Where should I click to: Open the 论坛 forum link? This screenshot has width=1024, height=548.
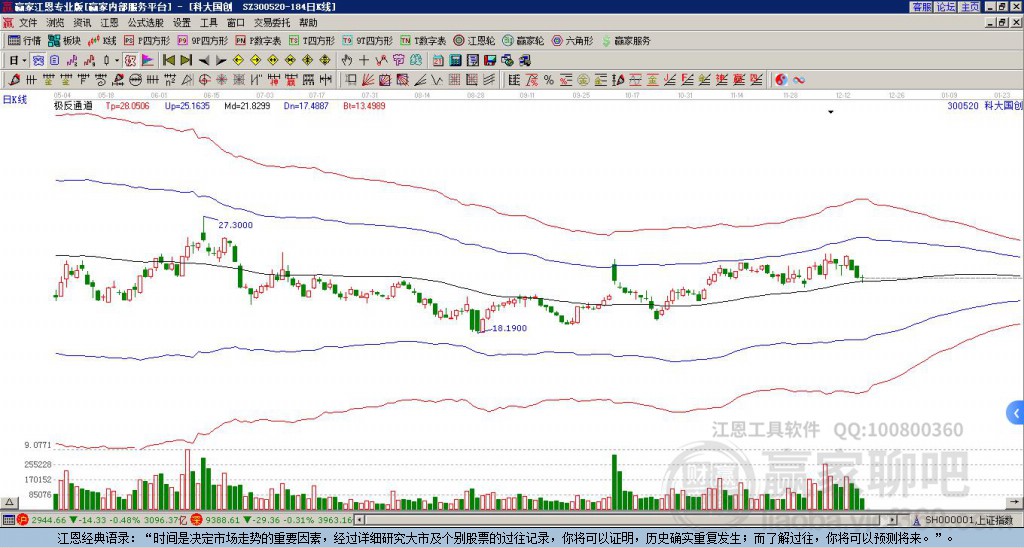click(x=946, y=7)
